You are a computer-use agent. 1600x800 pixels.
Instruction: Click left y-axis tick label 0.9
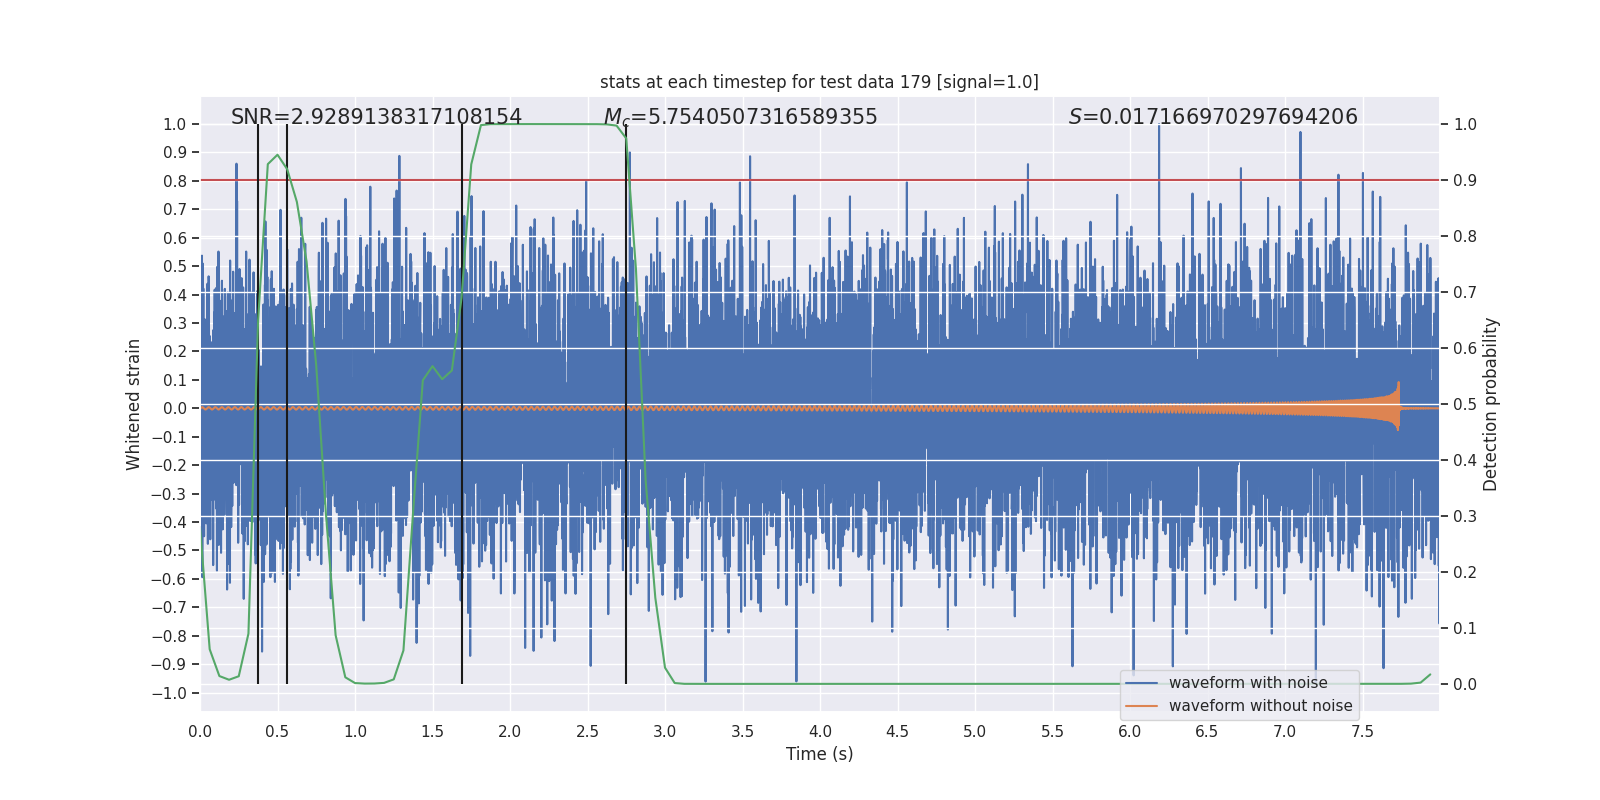(x=175, y=153)
